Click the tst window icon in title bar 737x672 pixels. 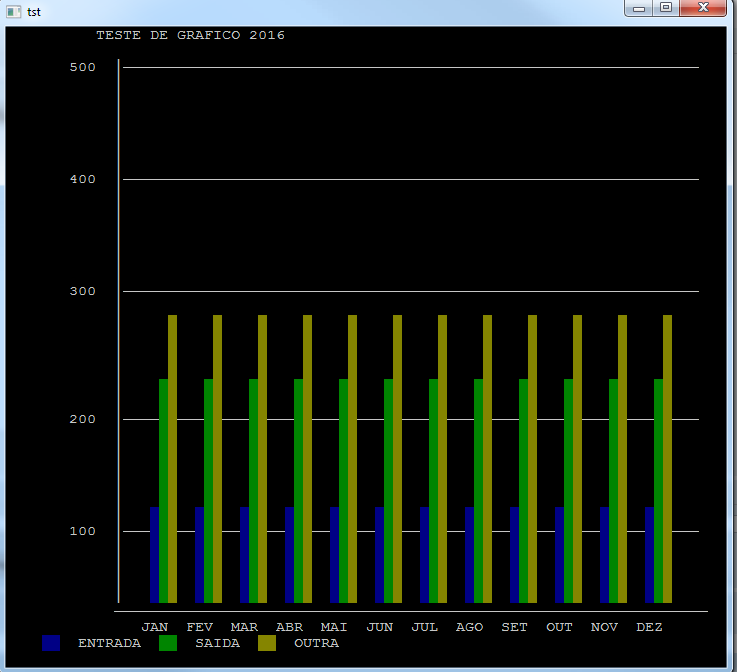(14, 11)
